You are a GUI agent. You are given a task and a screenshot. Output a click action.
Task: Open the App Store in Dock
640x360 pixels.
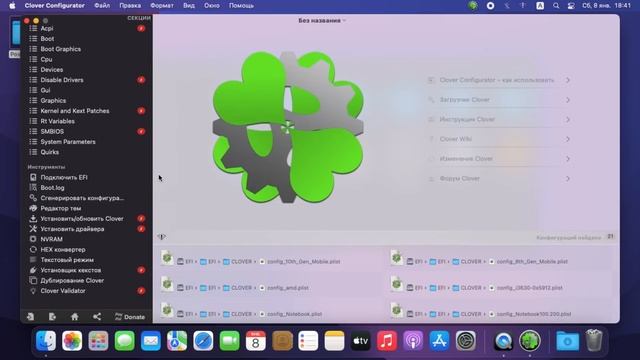[439, 340]
